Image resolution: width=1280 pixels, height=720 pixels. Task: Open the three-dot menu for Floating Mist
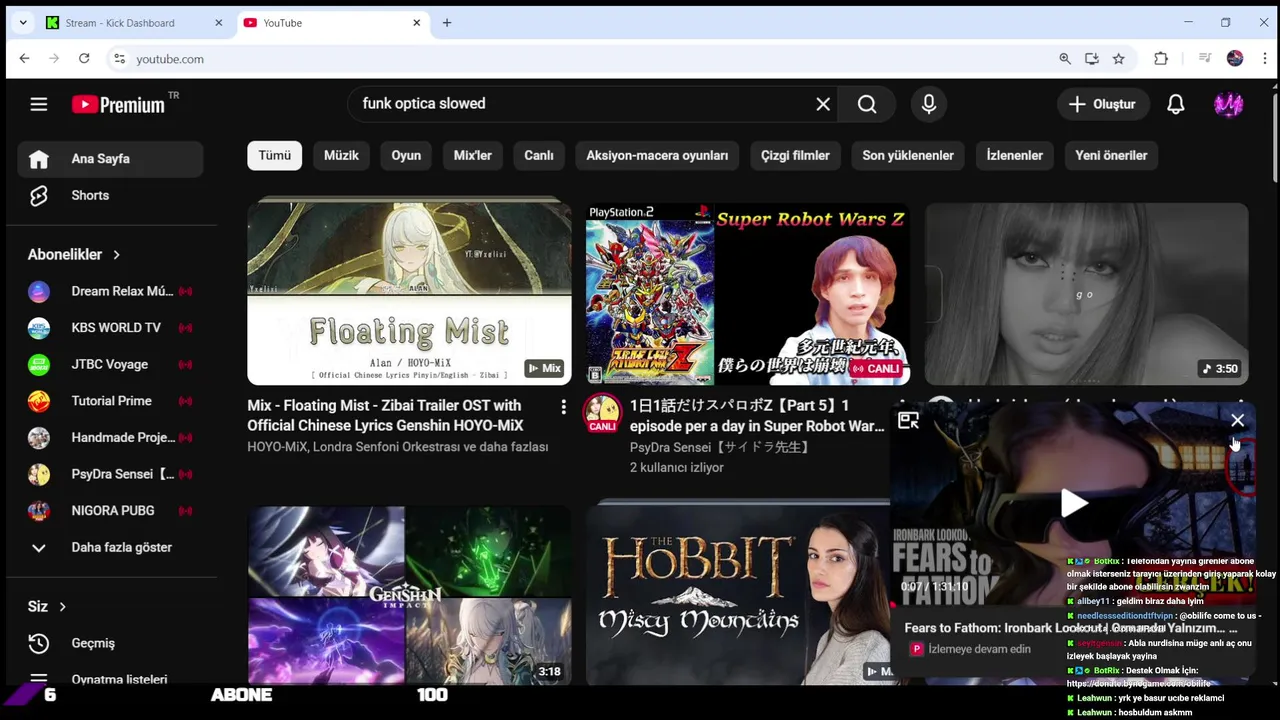click(x=563, y=407)
